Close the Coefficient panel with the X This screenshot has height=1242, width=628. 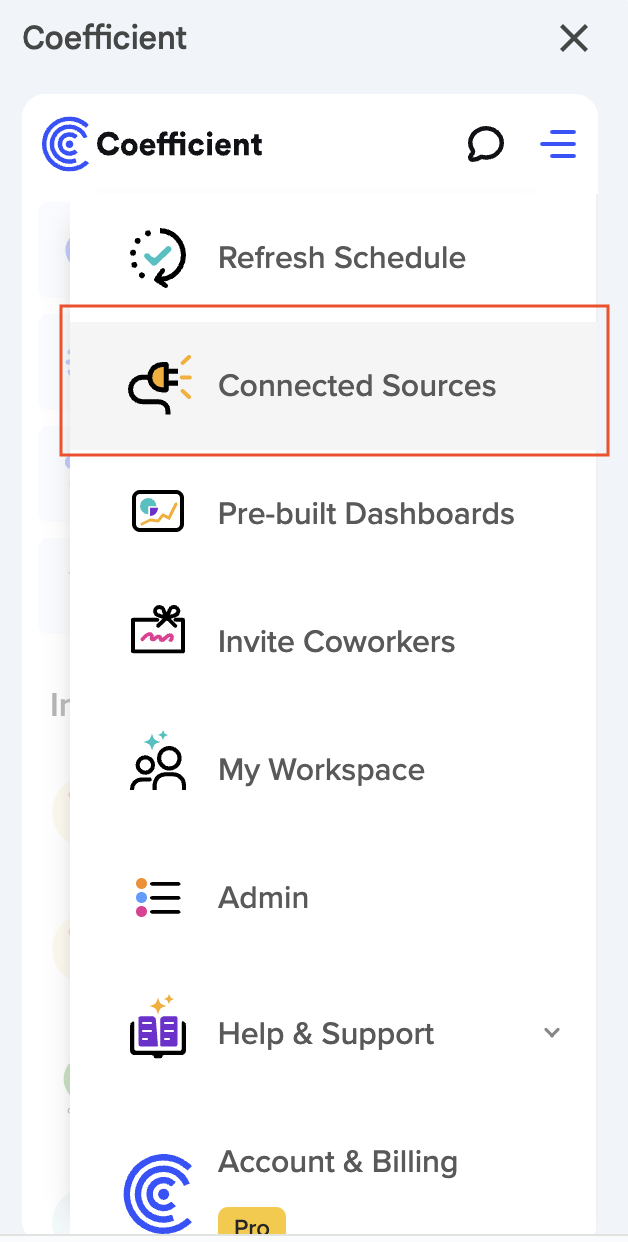[x=573, y=39]
